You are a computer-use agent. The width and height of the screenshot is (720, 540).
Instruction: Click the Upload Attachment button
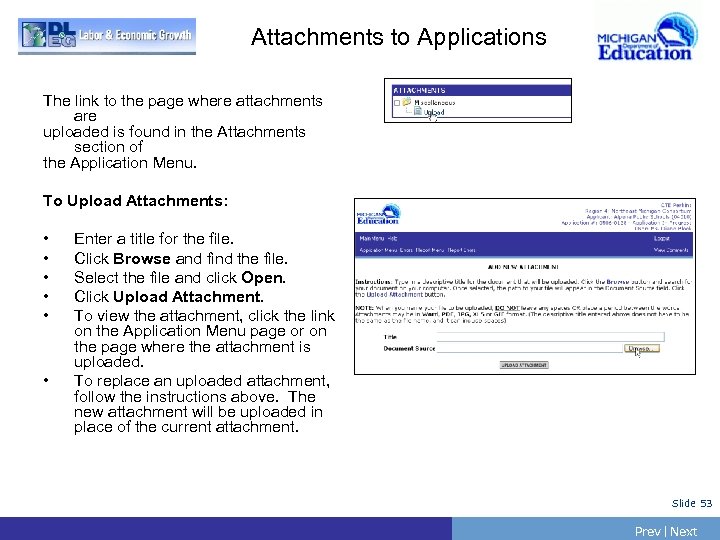point(524,365)
